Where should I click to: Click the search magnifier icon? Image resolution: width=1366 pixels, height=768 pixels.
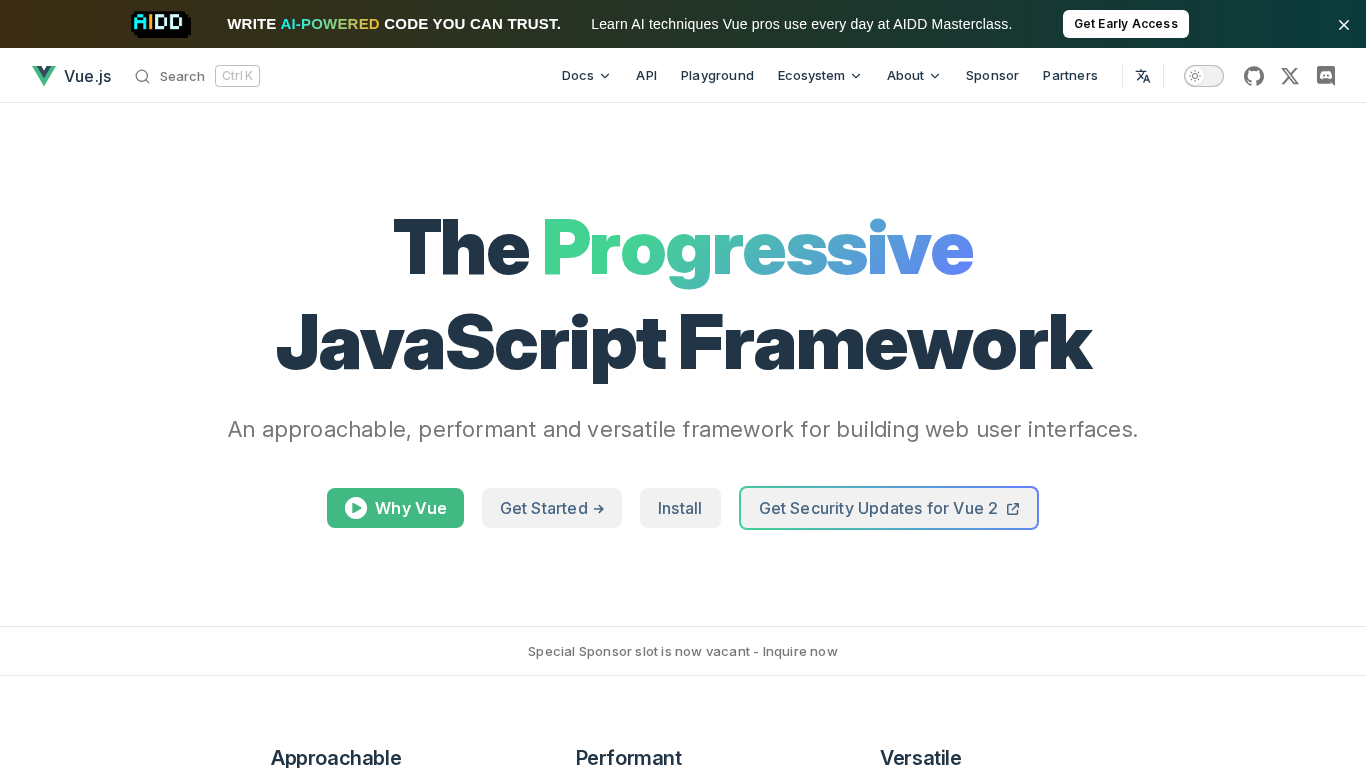[143, 76]
